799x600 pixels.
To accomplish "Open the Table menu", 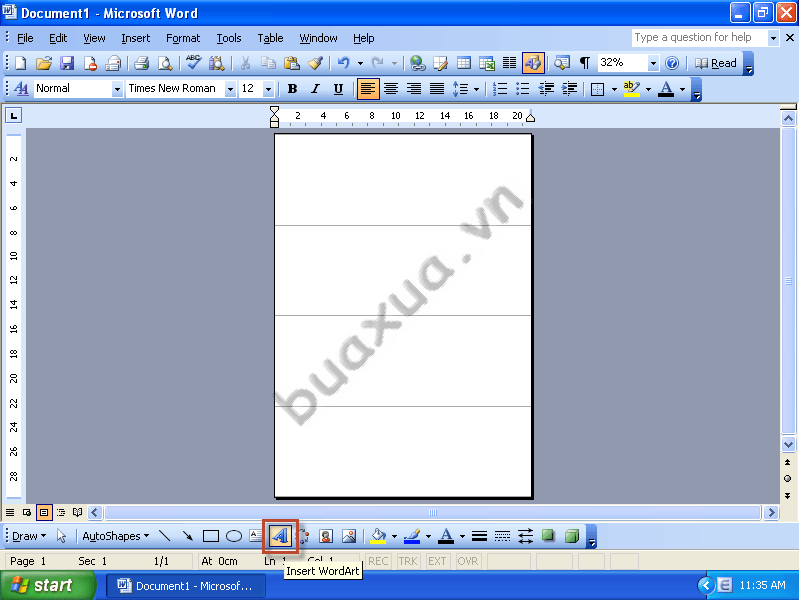I will 270,38.
